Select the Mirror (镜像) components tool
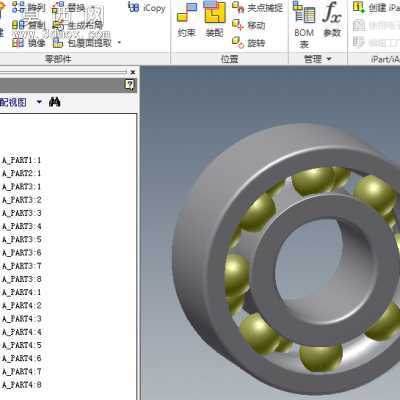Screen dimensions: 400x400 tap(29, 43)
